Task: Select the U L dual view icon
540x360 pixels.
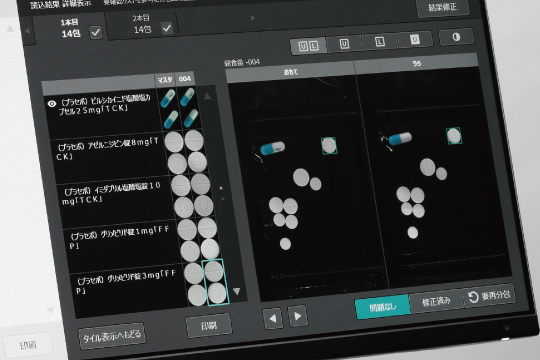Action: point(308,46)
